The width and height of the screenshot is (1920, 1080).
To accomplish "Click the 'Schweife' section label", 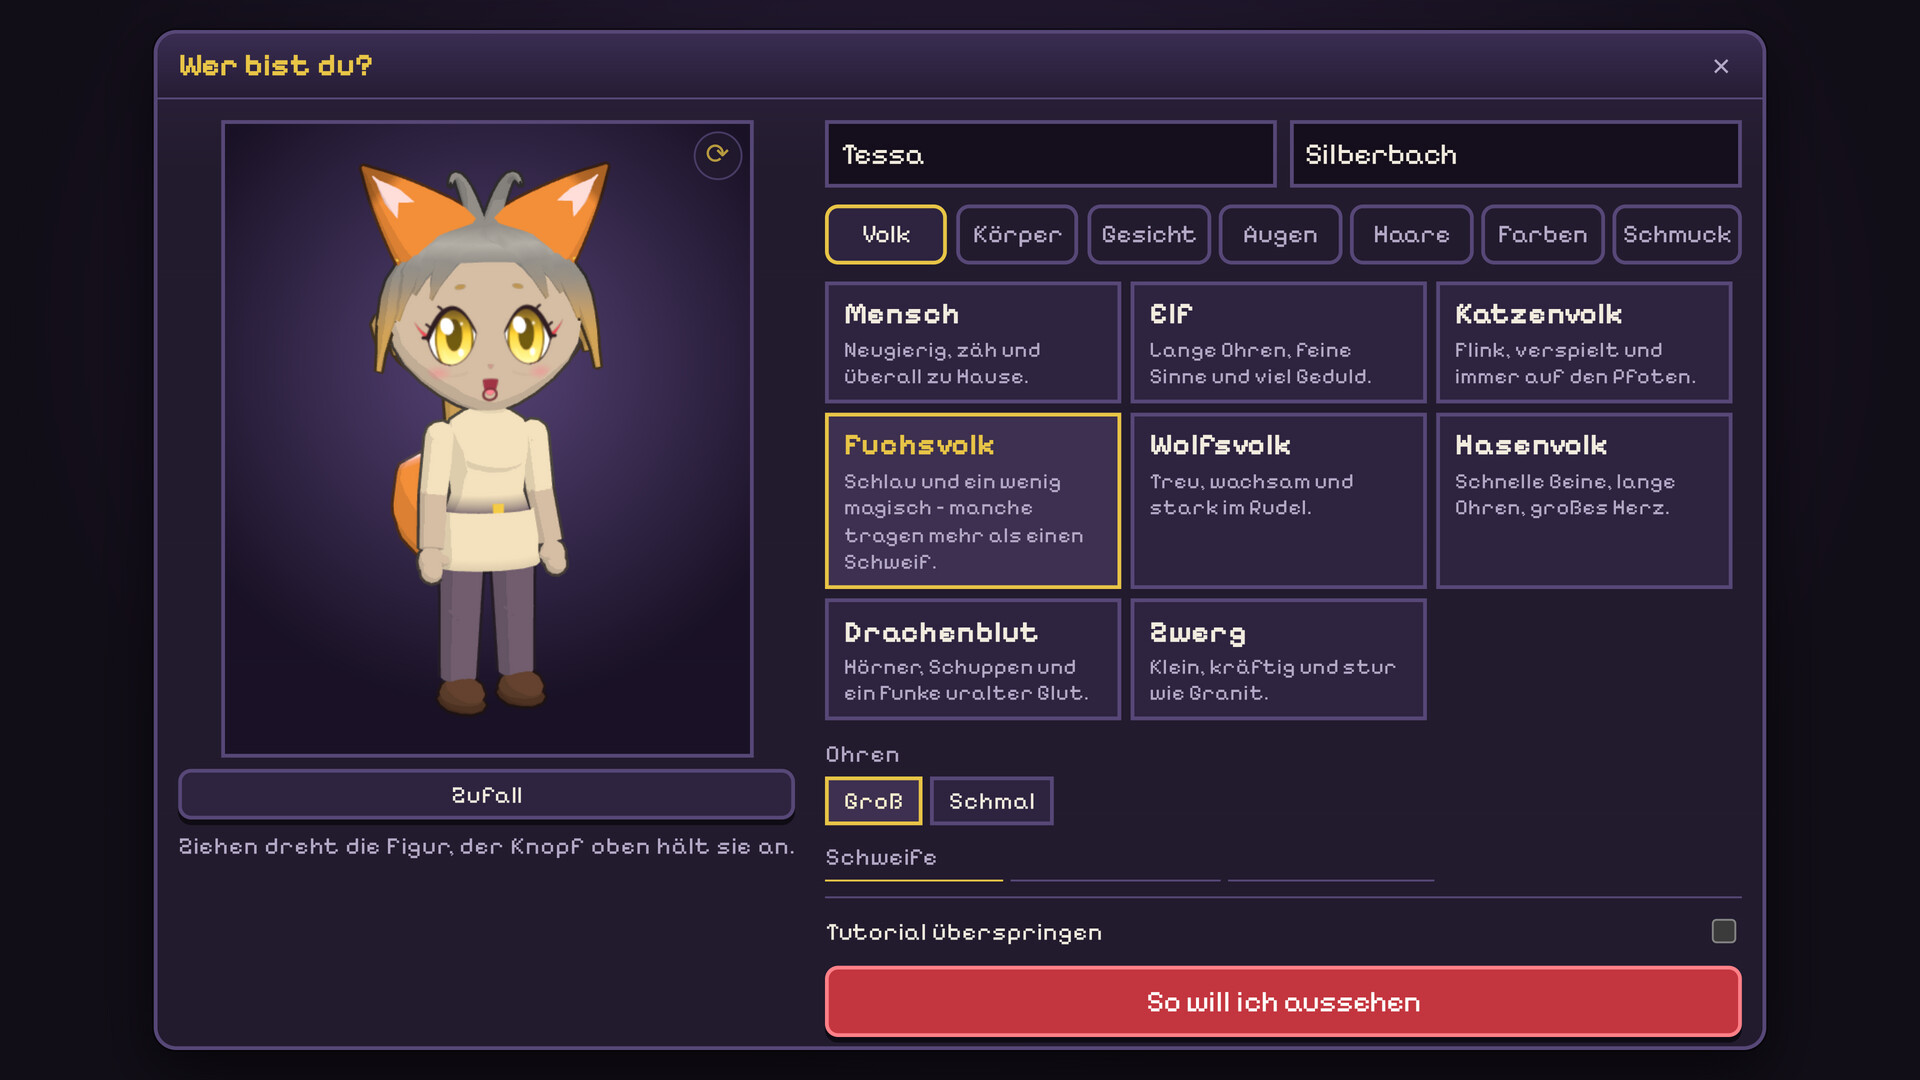I will [880, 857].
